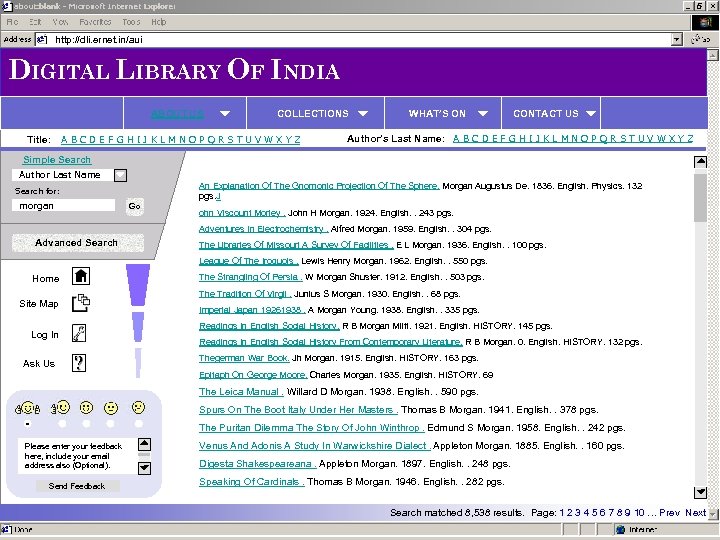
Task: Click the page icon in the status bar
Action: click(x=6, y=529)
